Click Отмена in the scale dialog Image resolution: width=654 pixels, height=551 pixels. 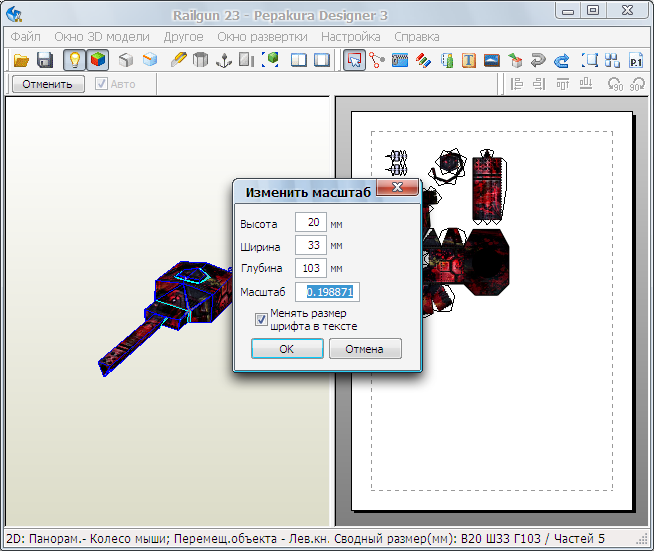click(x=365, y=348)
